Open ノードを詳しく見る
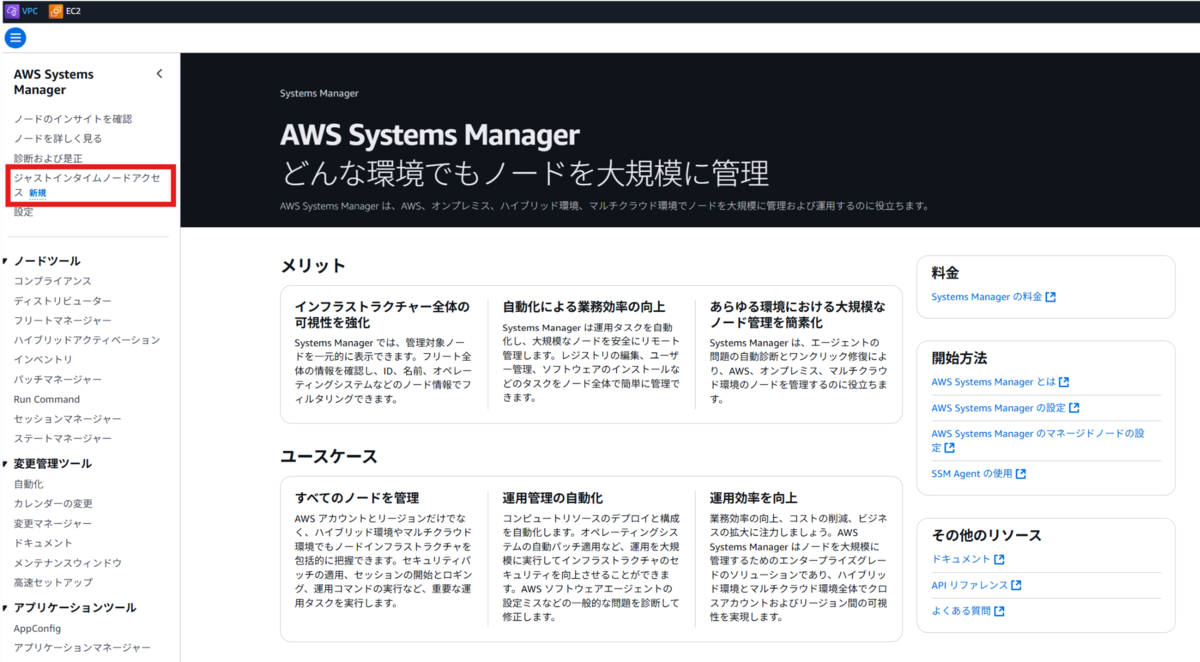This screenshot has height=662, width=1200. point(58,139)
